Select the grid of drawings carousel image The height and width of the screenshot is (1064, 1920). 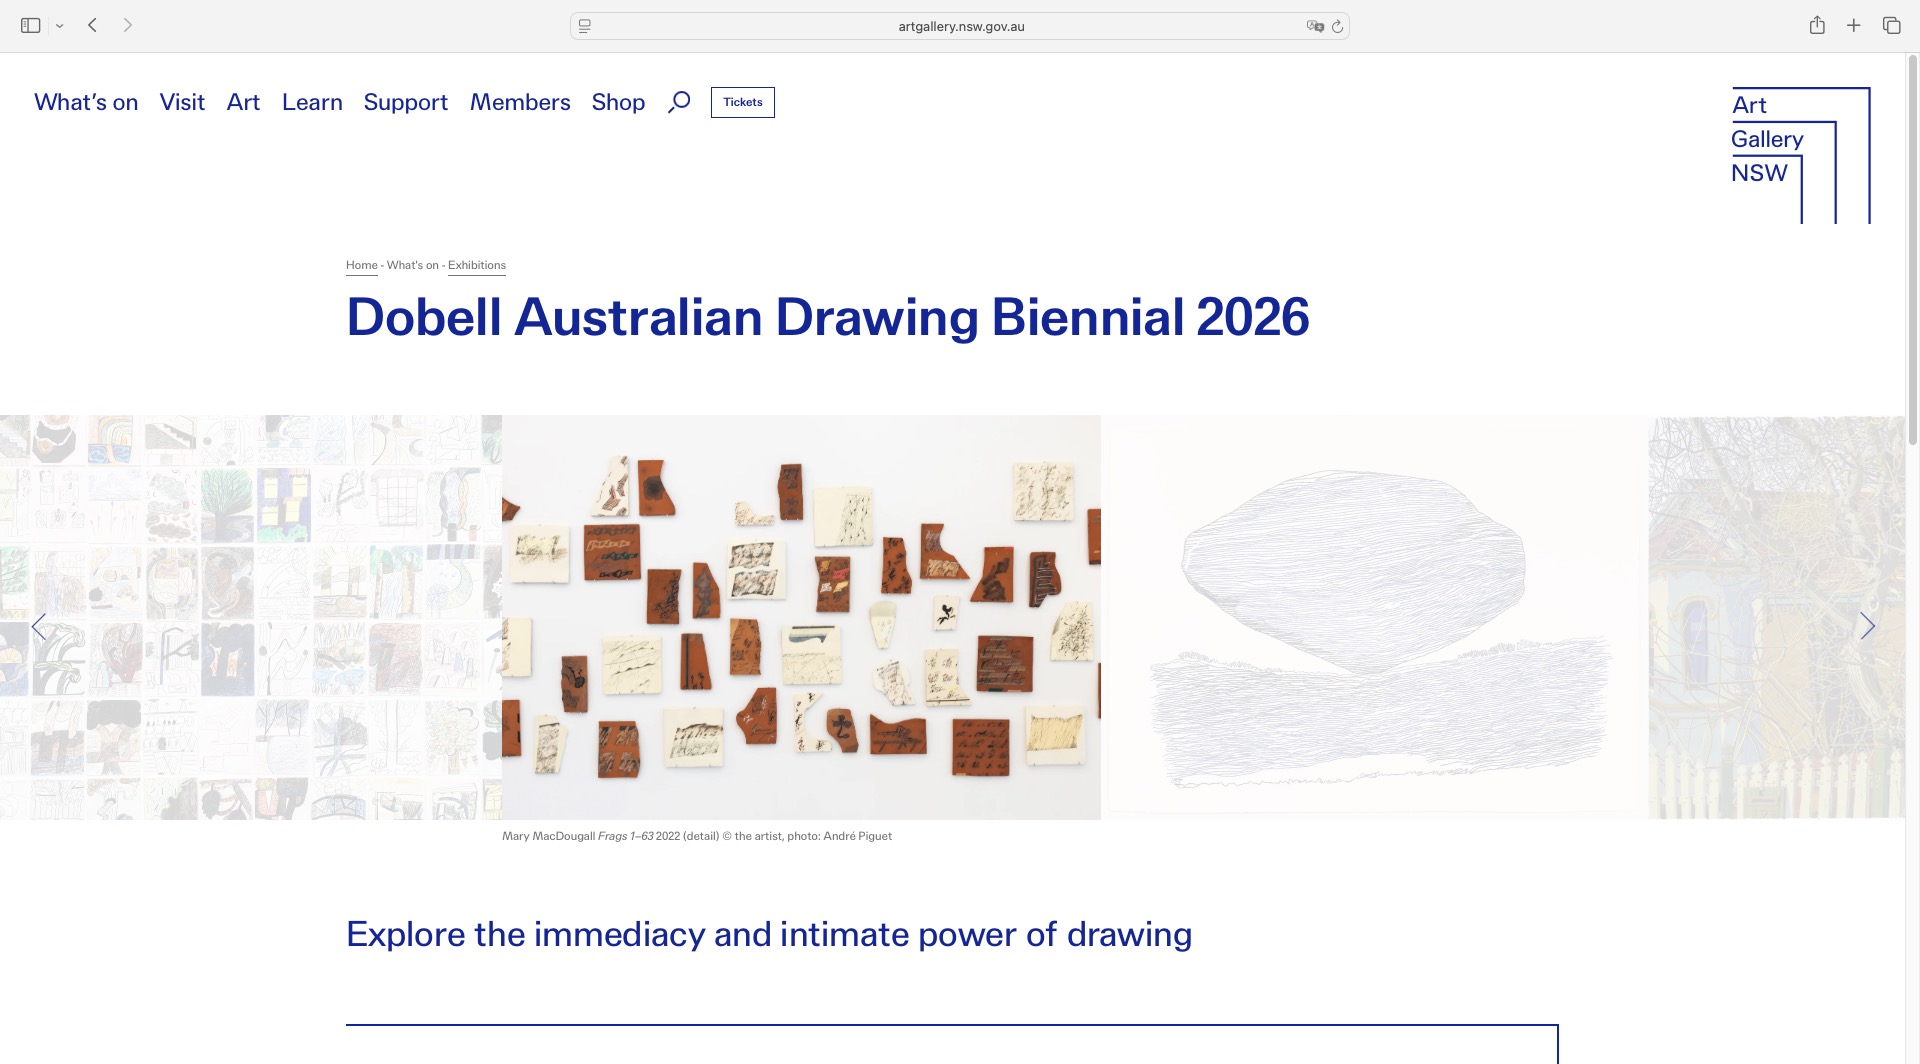click(x=251, y=617)
